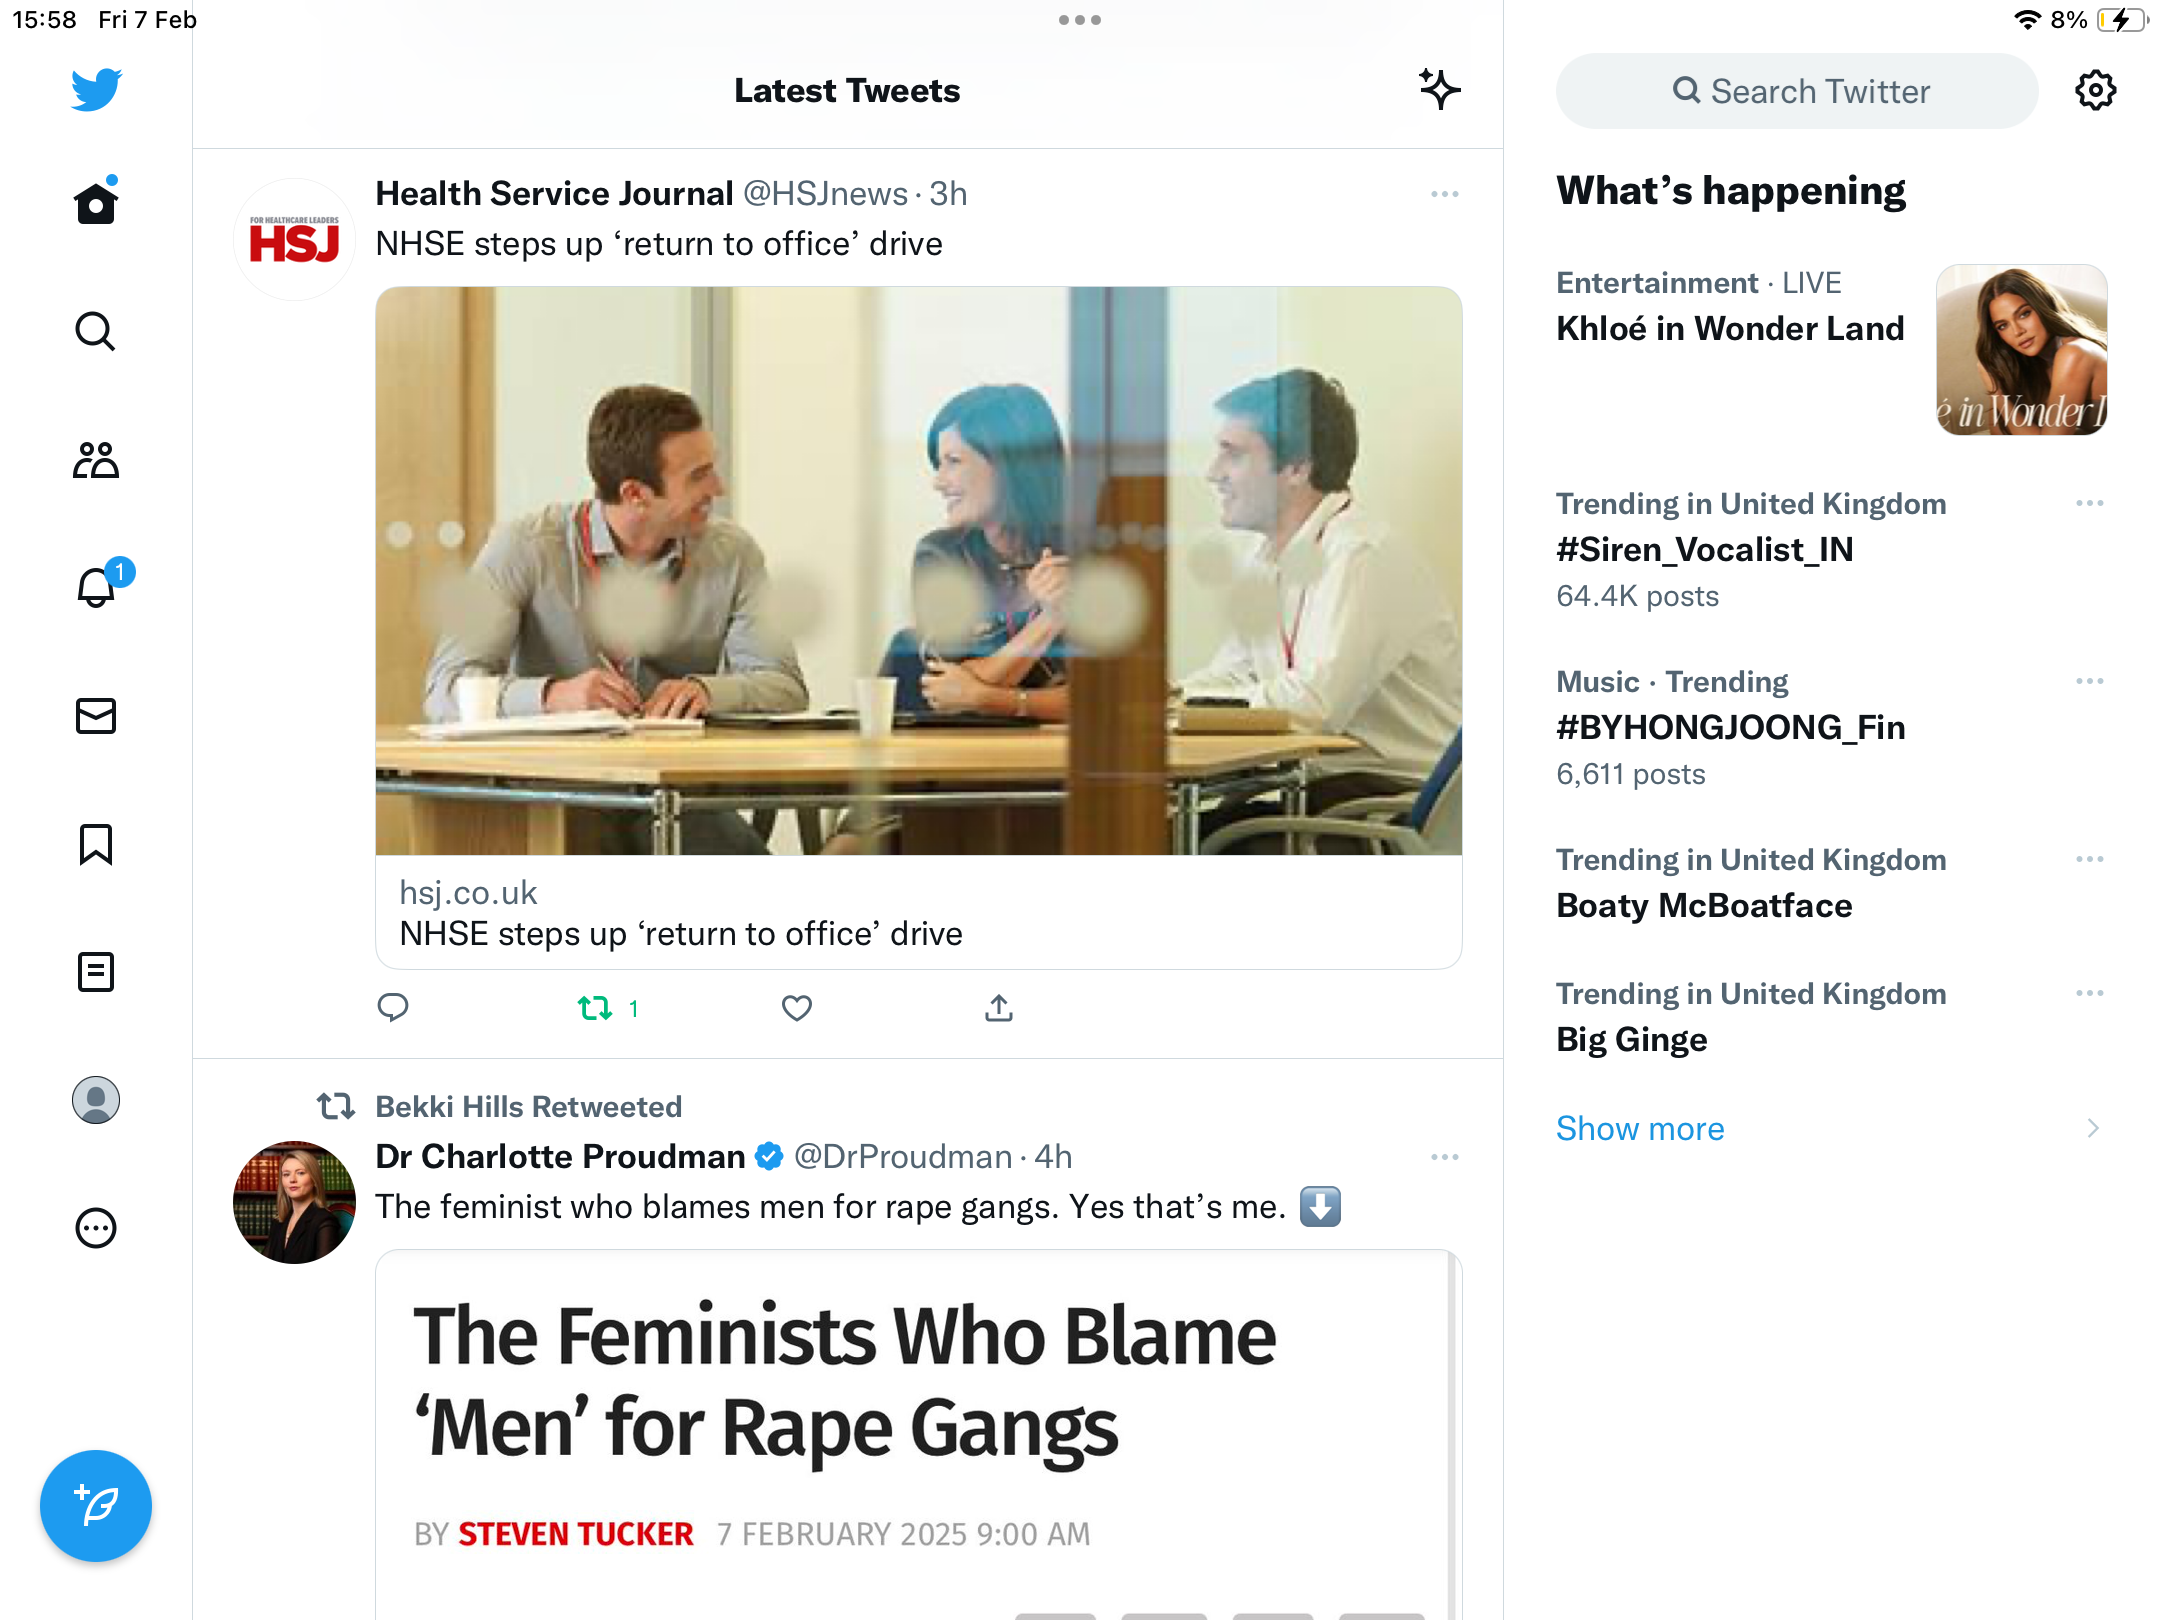Tap Latest Tweets header title
This screenshot has height=1620, width=2160.
point(847,90)
